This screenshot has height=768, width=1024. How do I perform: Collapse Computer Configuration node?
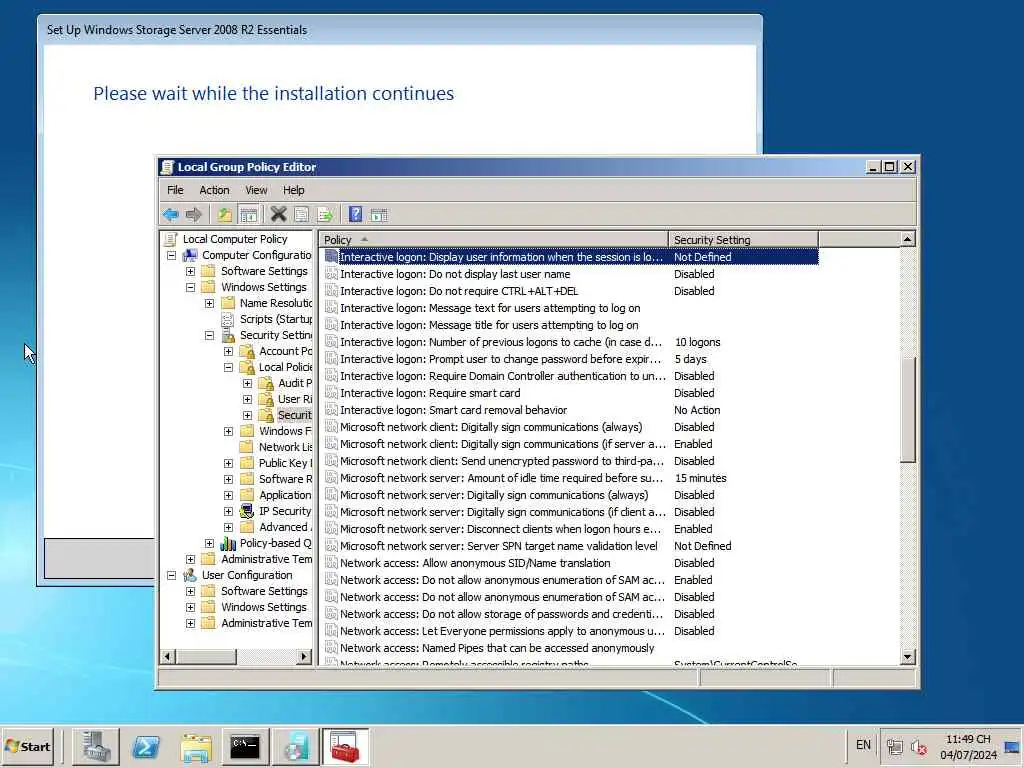click(171, 255)
